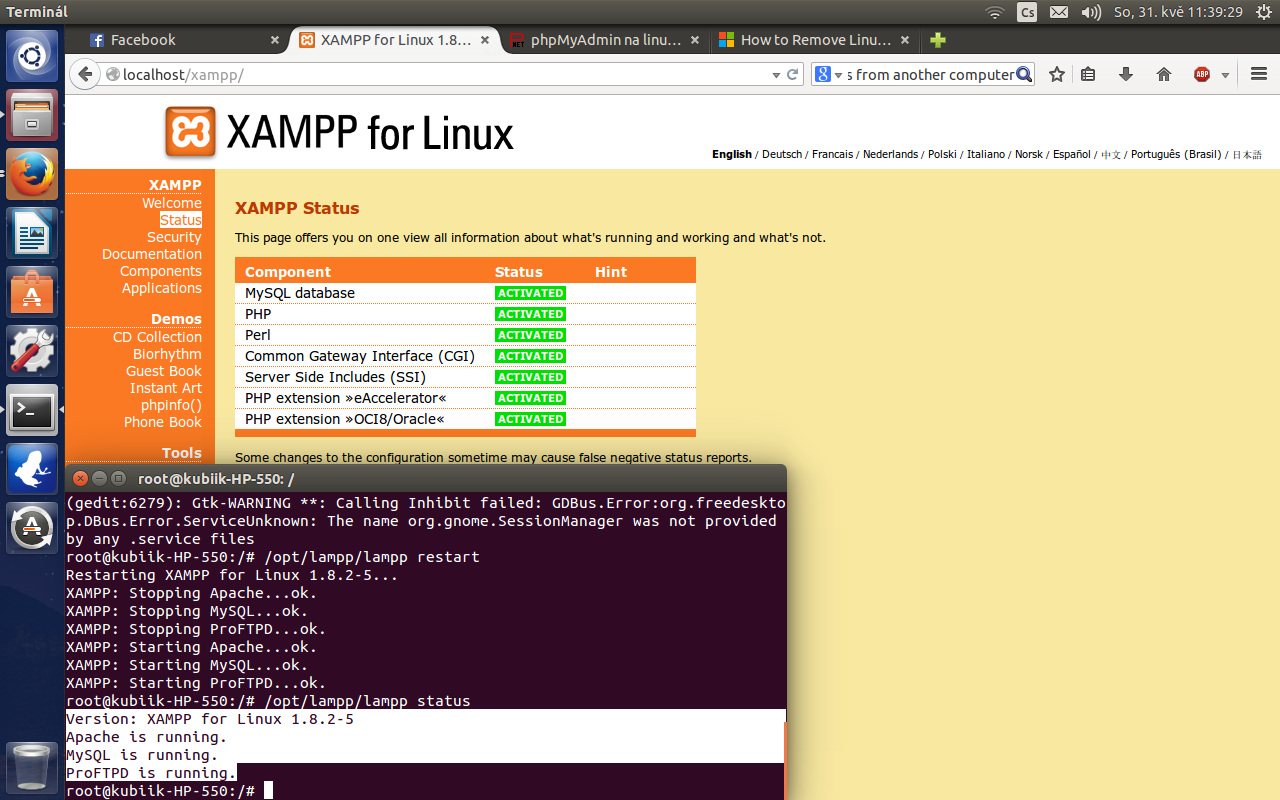Open the blue frog application in the launcher
Image resolution: width=1280 pixels, height=800 pixels.
pos(33,469)
